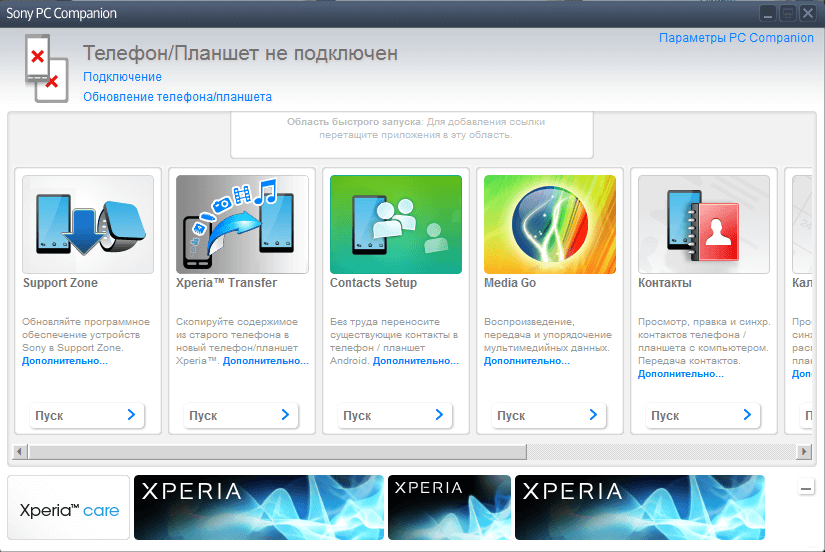The image size is (825, 552).
Task: Click the Contacts Setup title text
Action: tap(374, 283)
